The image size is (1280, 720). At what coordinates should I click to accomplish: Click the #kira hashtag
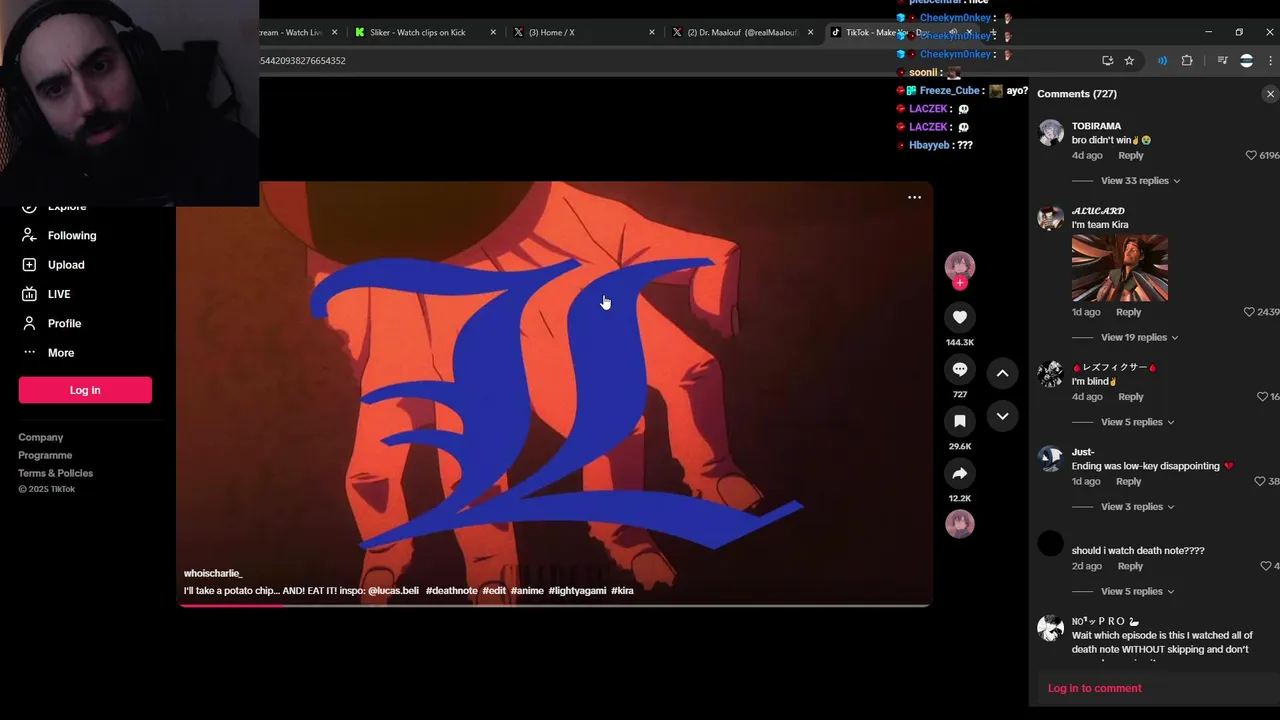click(622, 590)
